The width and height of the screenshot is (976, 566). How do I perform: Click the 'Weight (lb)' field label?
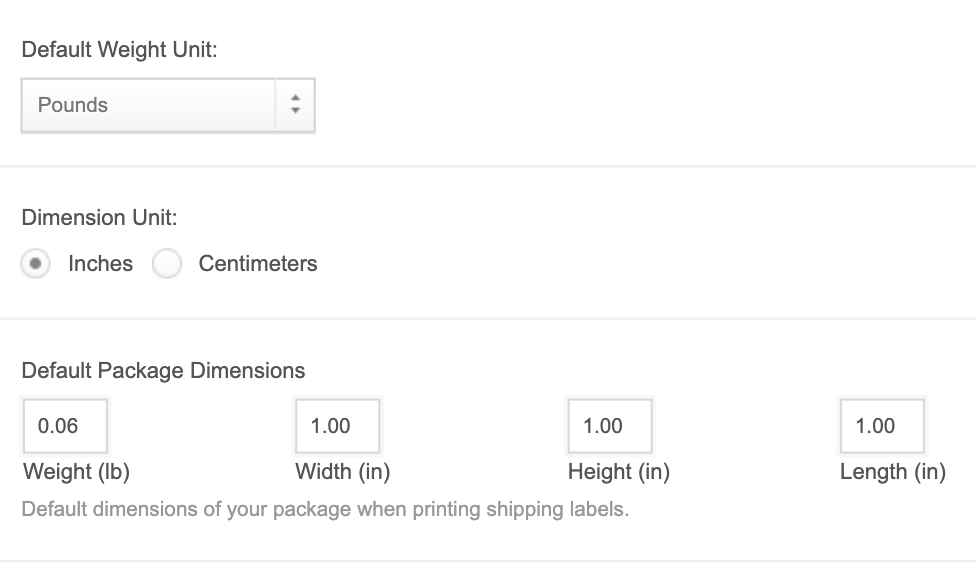point(76,472)
